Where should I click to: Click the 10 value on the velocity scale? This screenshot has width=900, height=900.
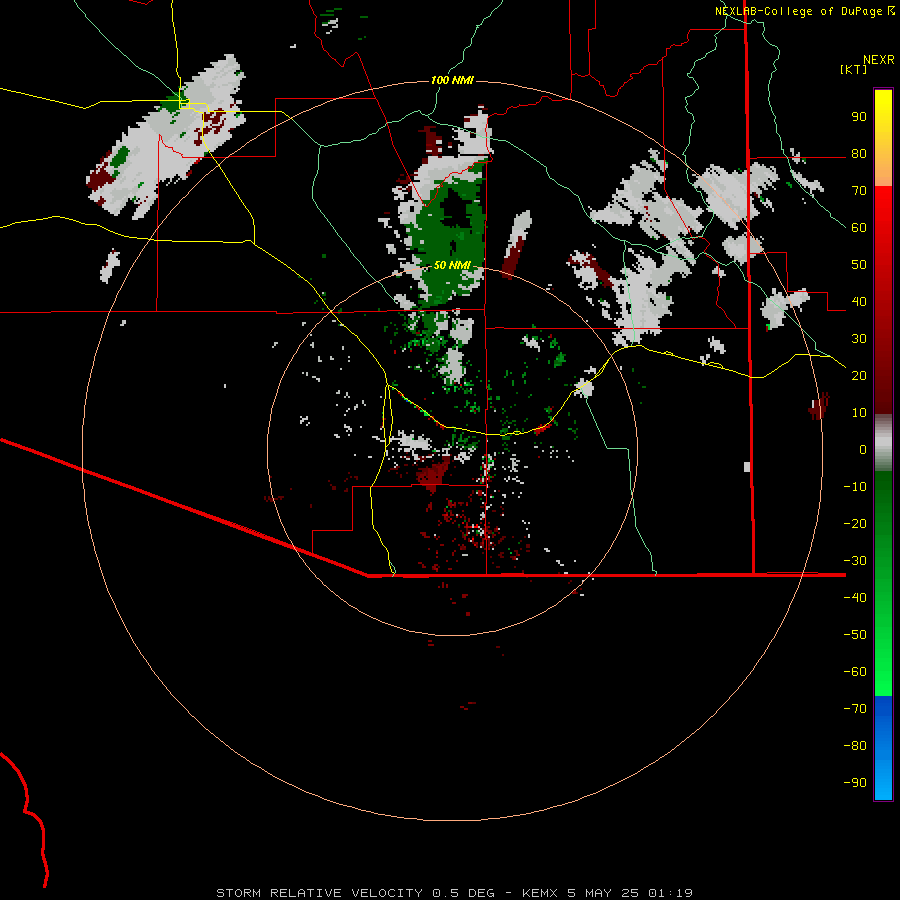[x=859, y=413]
